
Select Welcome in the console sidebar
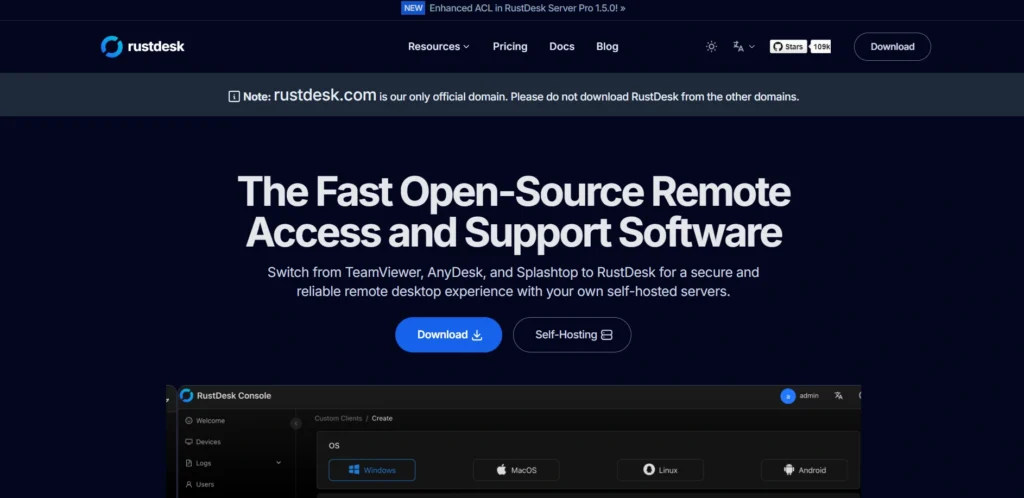coord(205,421)
